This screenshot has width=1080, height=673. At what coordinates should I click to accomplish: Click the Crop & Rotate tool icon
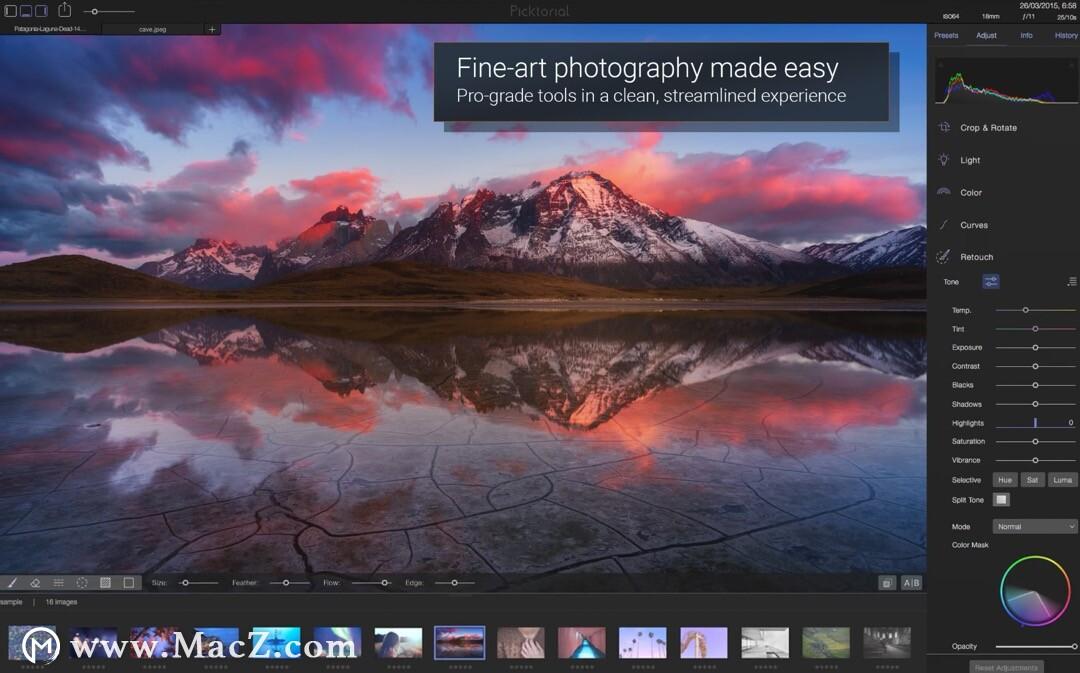tap(944, 127)
